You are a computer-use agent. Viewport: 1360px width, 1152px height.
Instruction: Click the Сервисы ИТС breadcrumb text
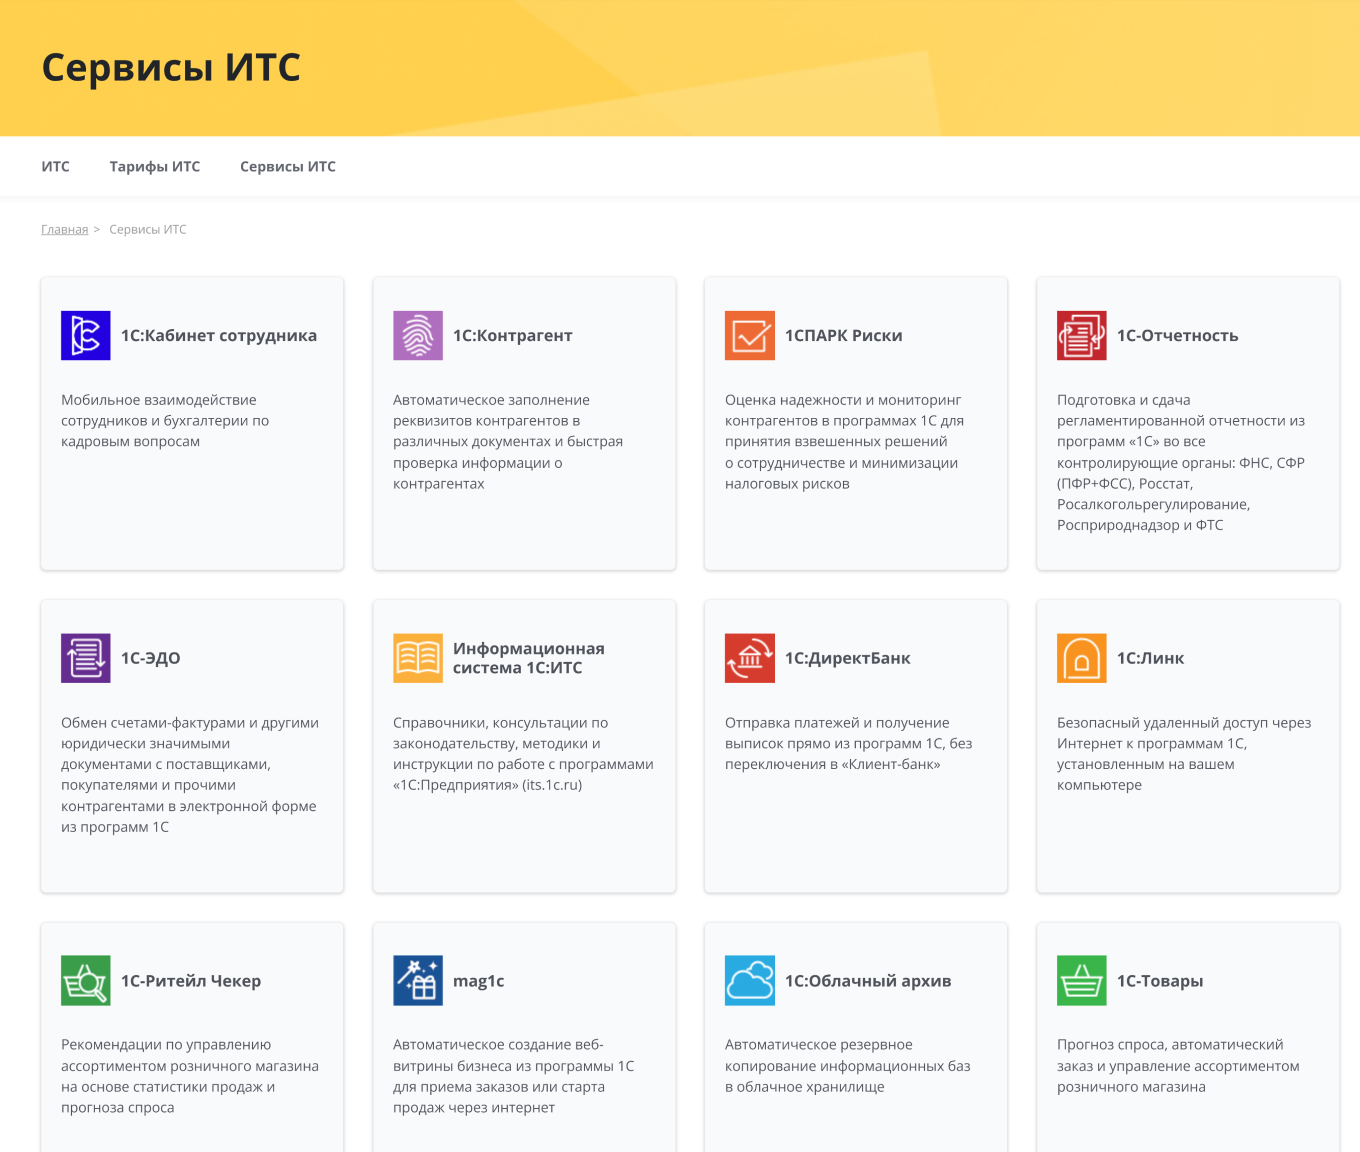click(x=148, y=229)
